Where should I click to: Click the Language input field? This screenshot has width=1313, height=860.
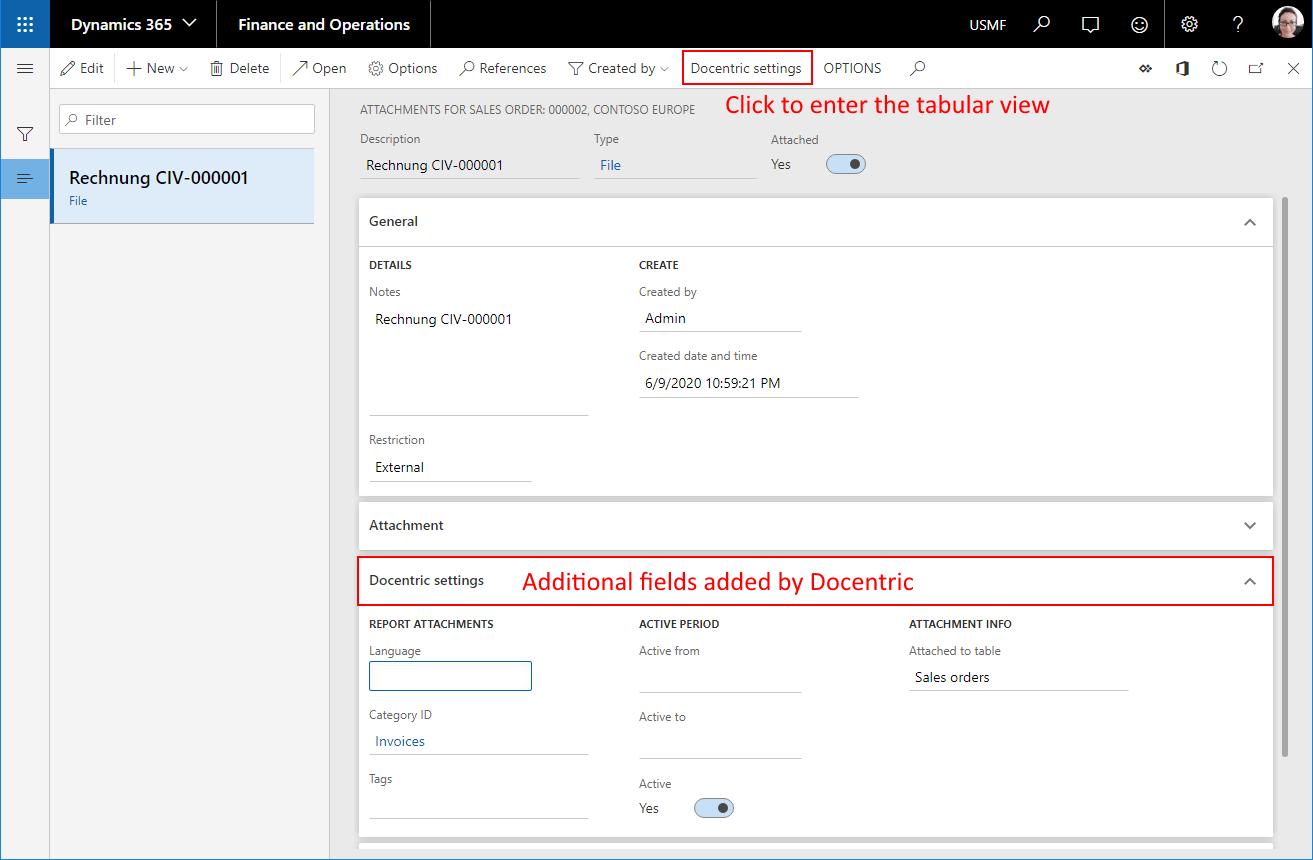click(450, 676)
